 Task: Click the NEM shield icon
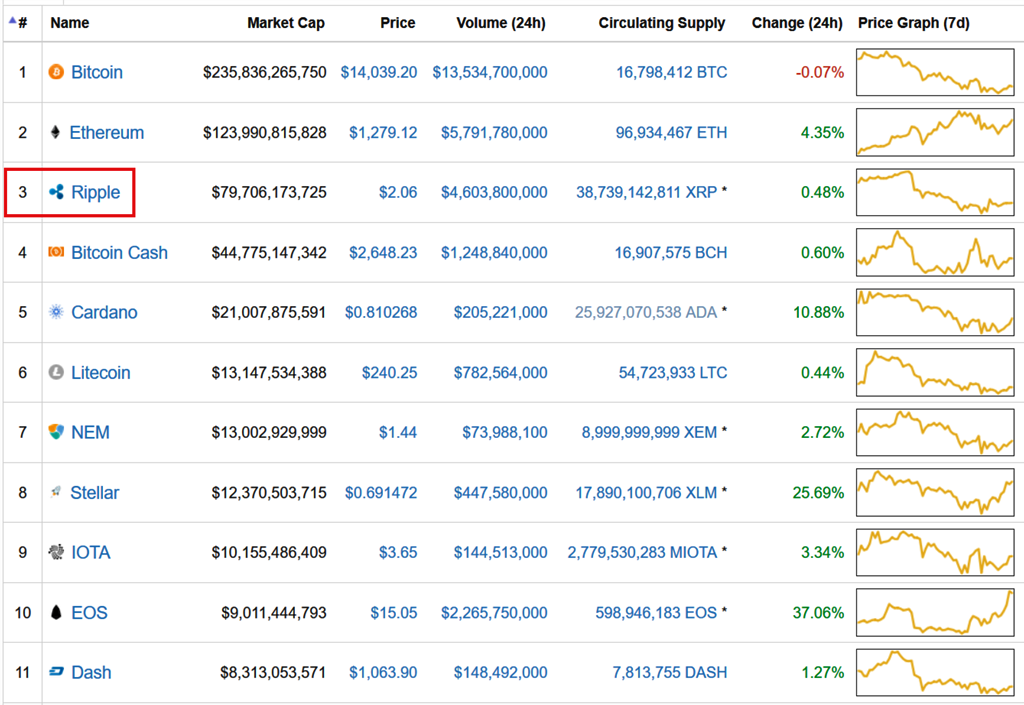pos(56,432)
